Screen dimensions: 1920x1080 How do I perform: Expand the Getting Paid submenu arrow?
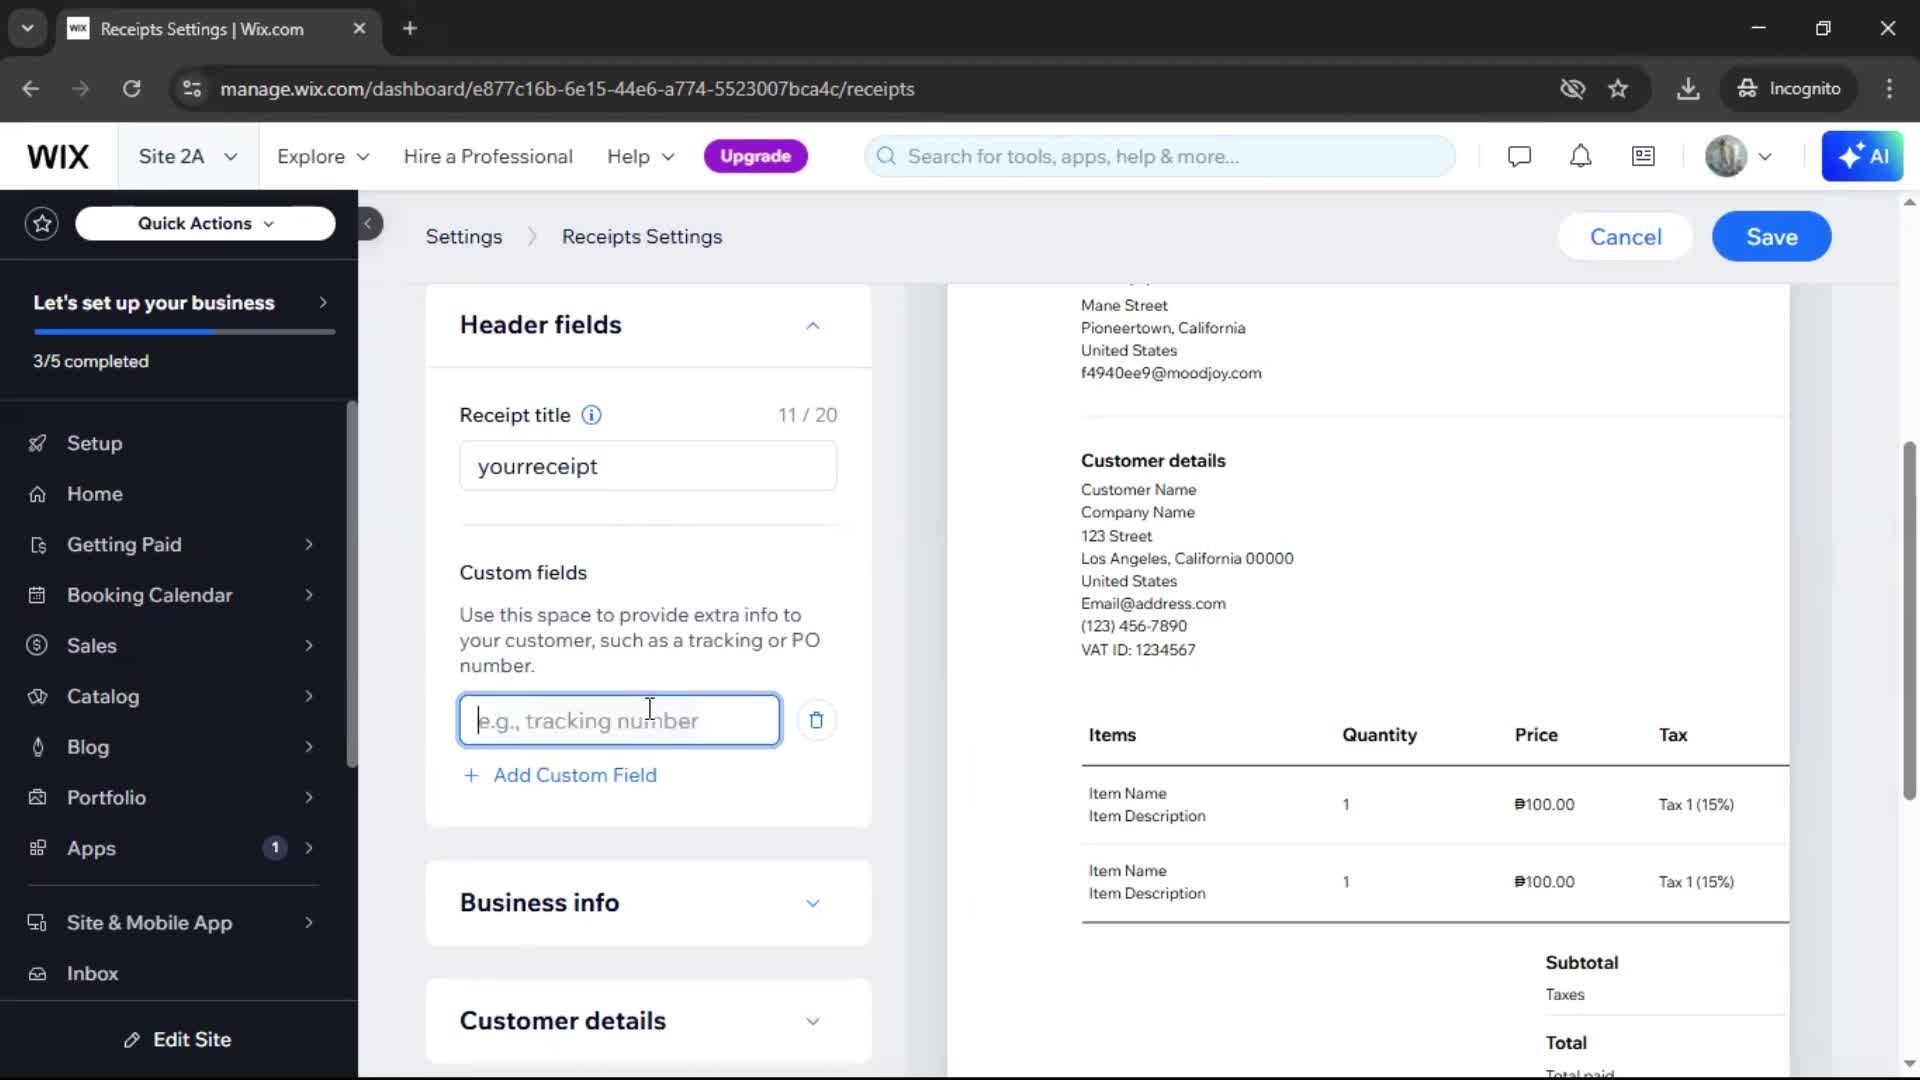point(309,545)
